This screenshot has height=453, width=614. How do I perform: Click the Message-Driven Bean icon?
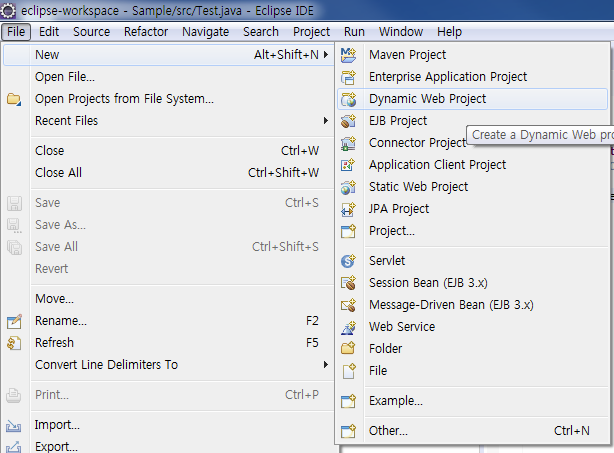348,305
